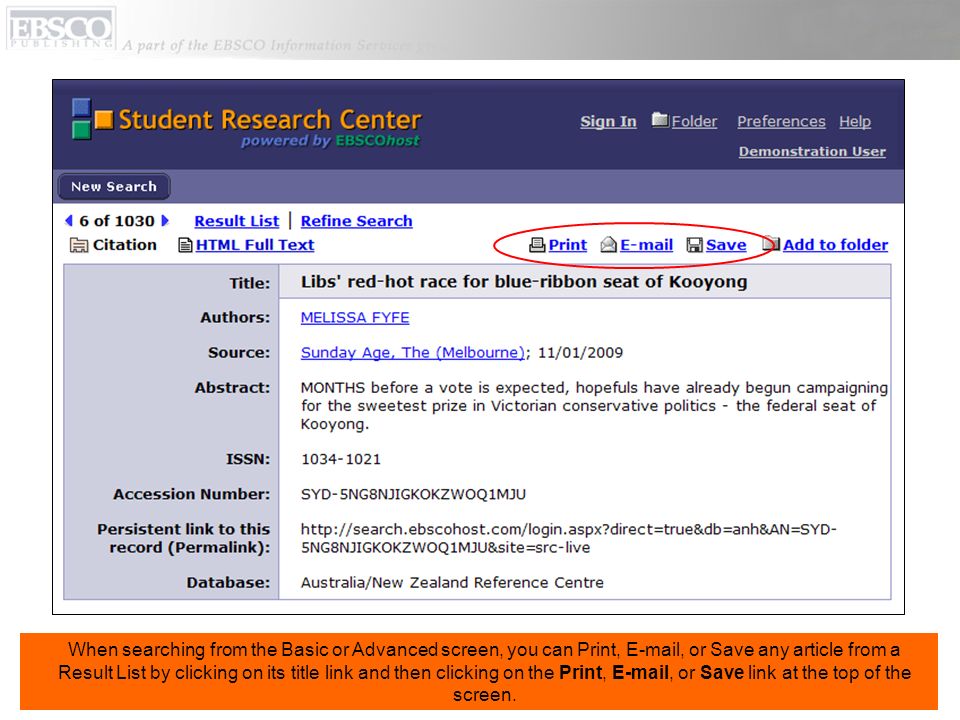Click the Save floppy disk icon
The height and width of the screenshot is (720, 960).
point(694,245)
